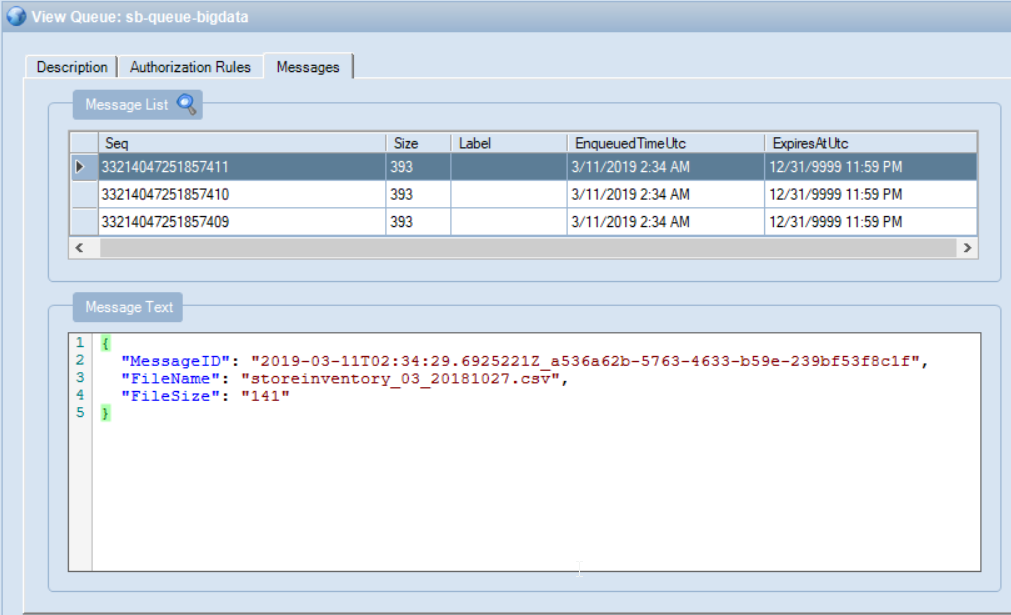This screenshot has width=1011, height=615.
Task: Click the Label column header
Action: [x=509, y=143]
